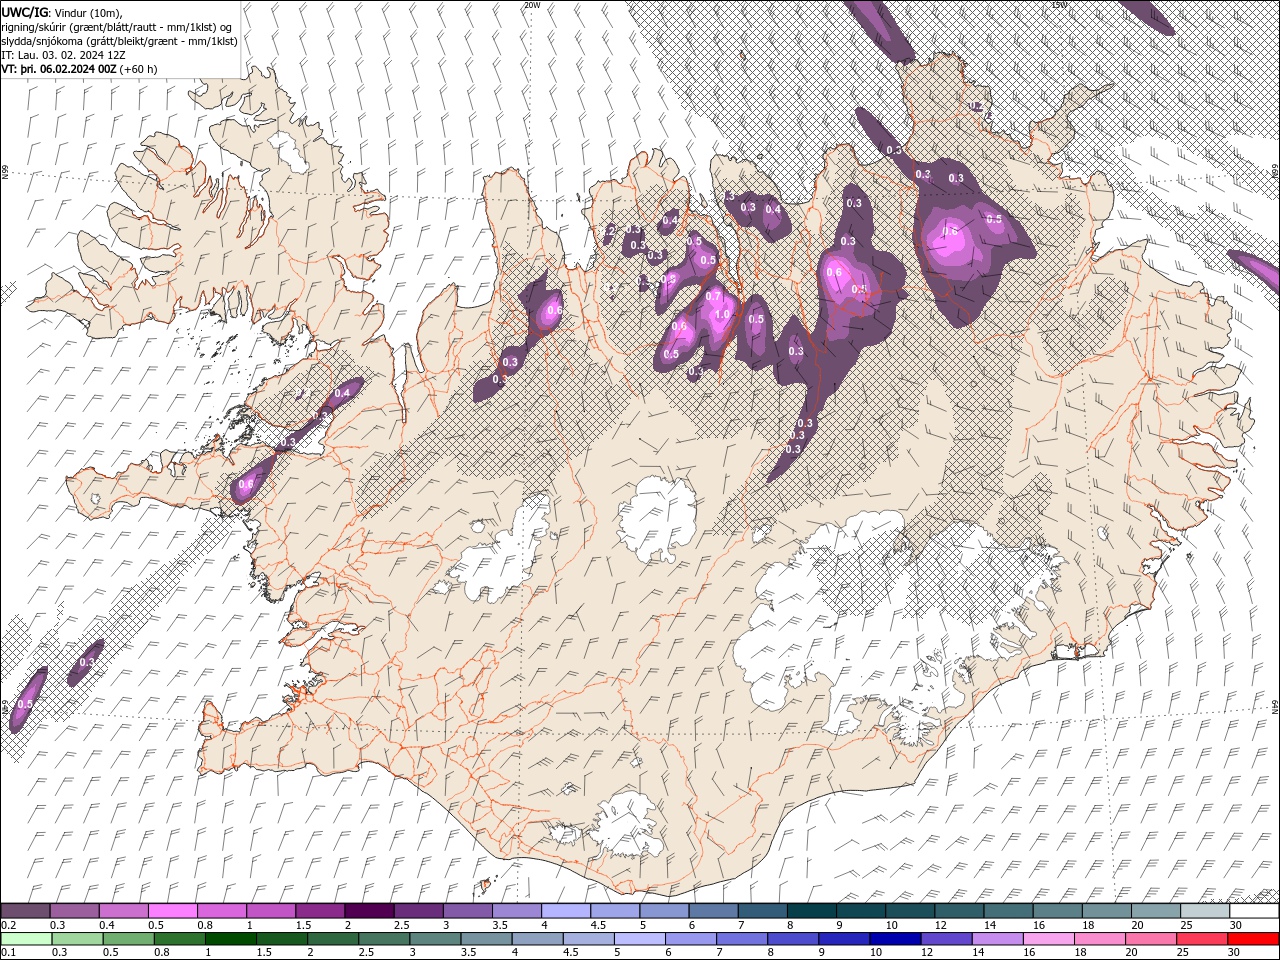Click the '2.5' label under the upper legend
This screenshot has height=960, width=1280.
[401, 925]
